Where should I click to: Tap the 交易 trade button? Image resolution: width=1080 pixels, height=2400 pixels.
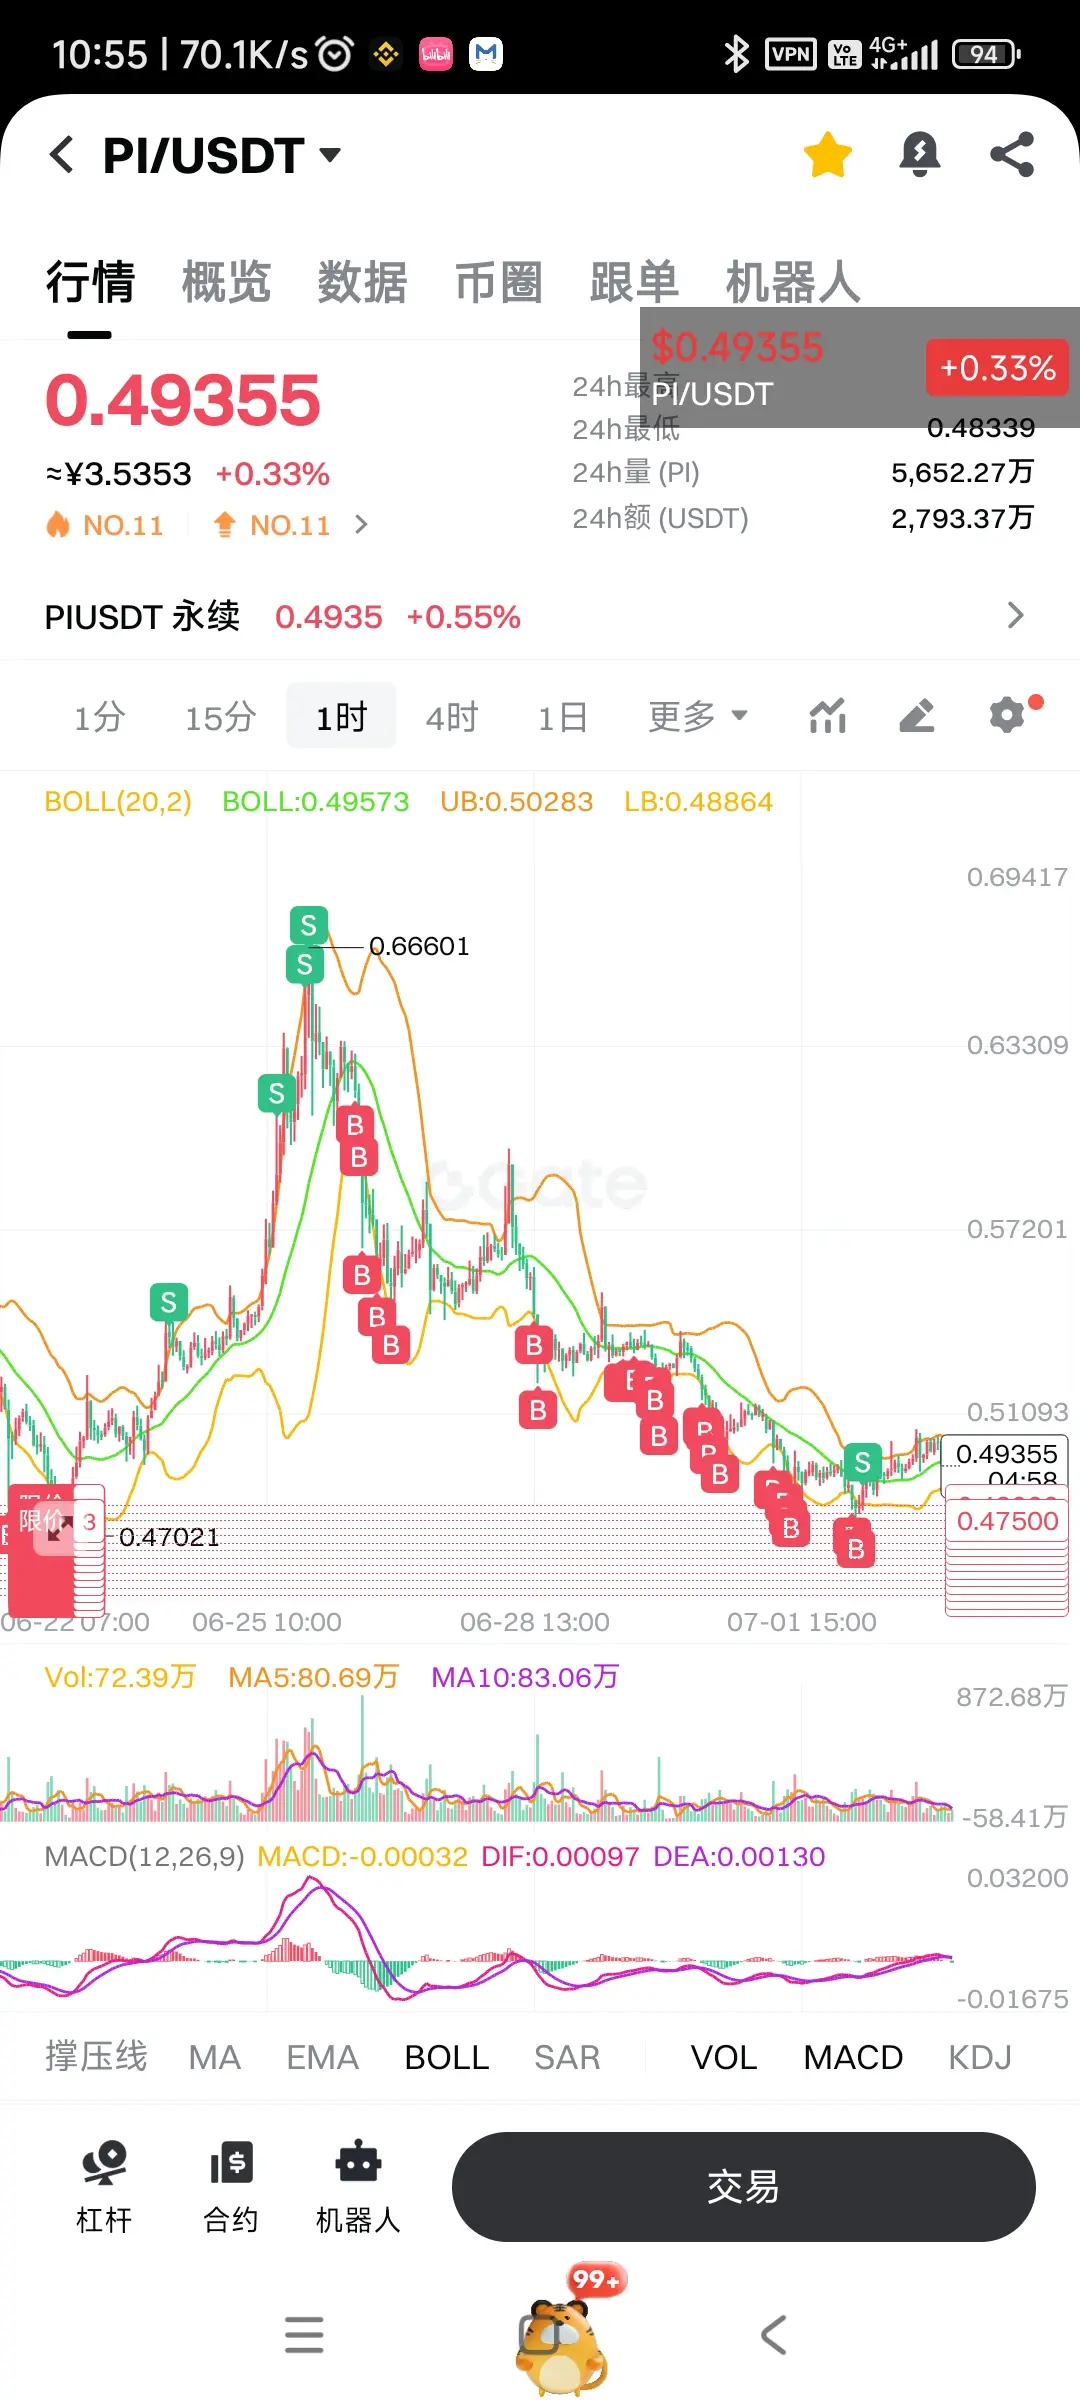(743, 2187)
